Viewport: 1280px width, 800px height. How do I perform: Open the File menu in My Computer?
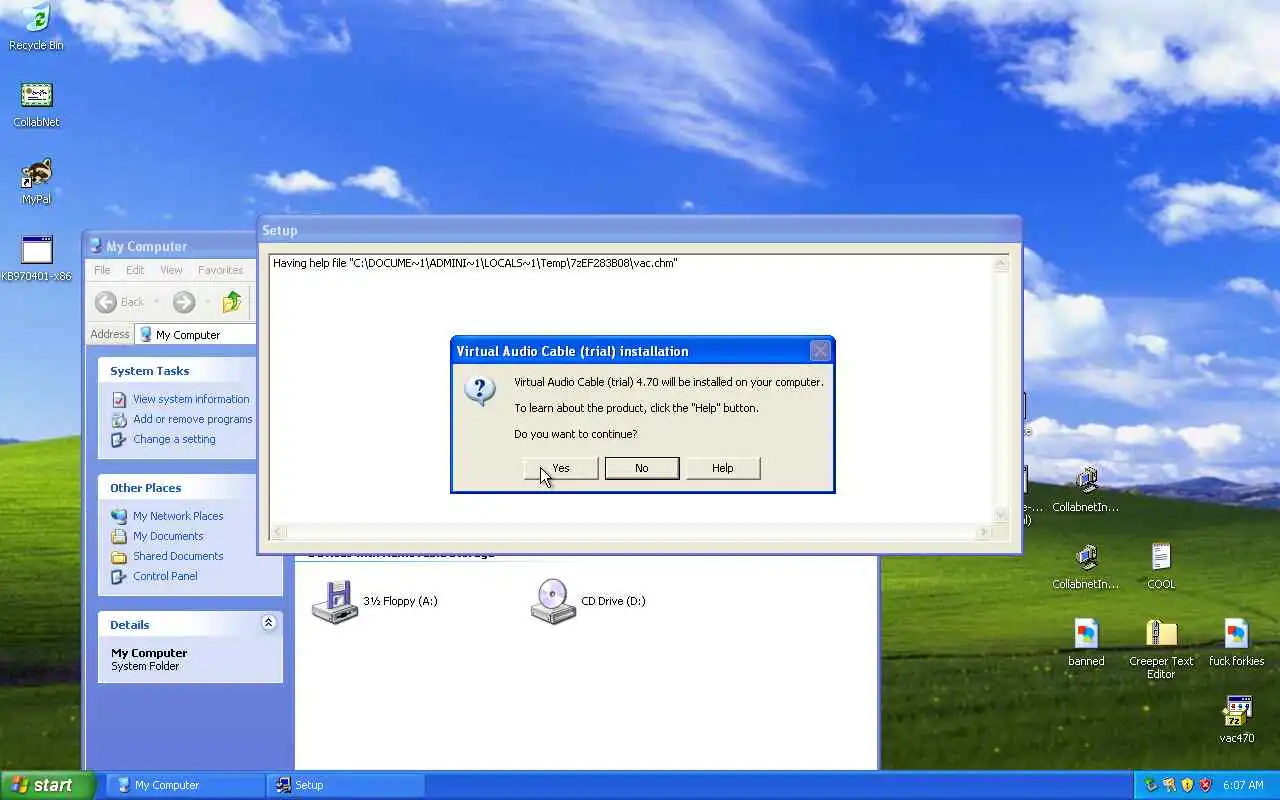[x=102, y=270]
